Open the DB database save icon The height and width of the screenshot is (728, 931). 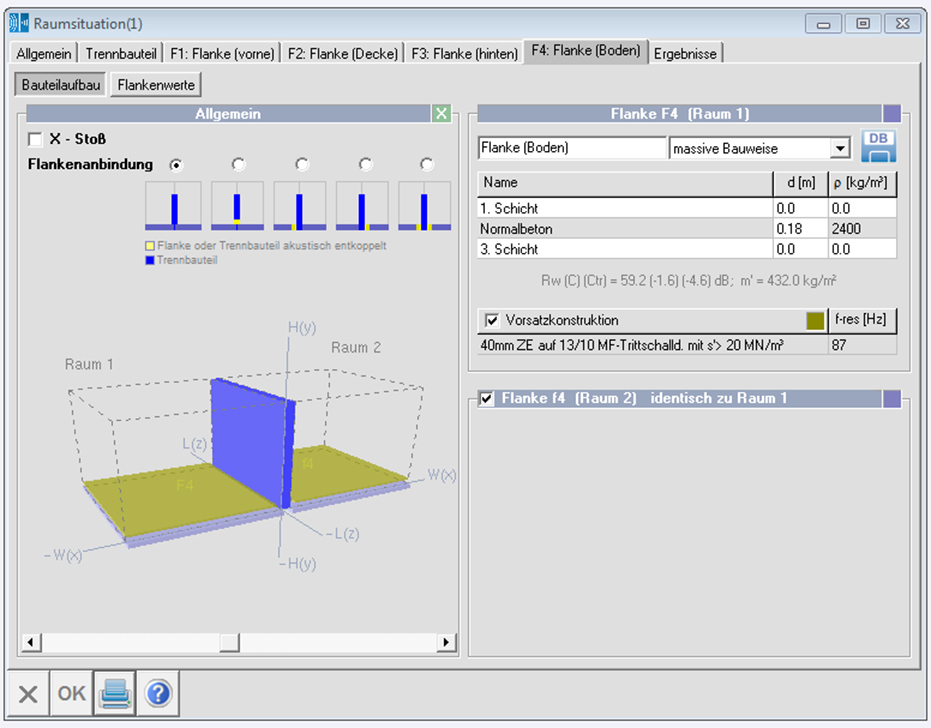point(879,147)
